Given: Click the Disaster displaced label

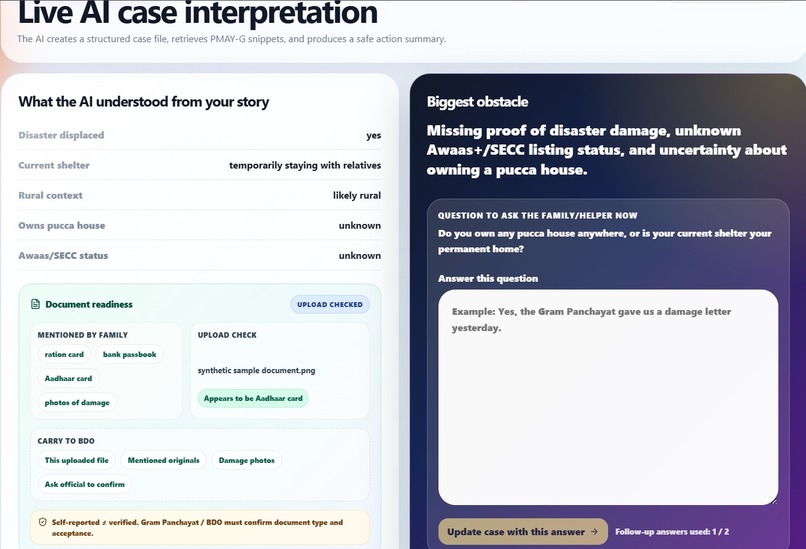Looking at the screenshot, I should coord(61,135).
